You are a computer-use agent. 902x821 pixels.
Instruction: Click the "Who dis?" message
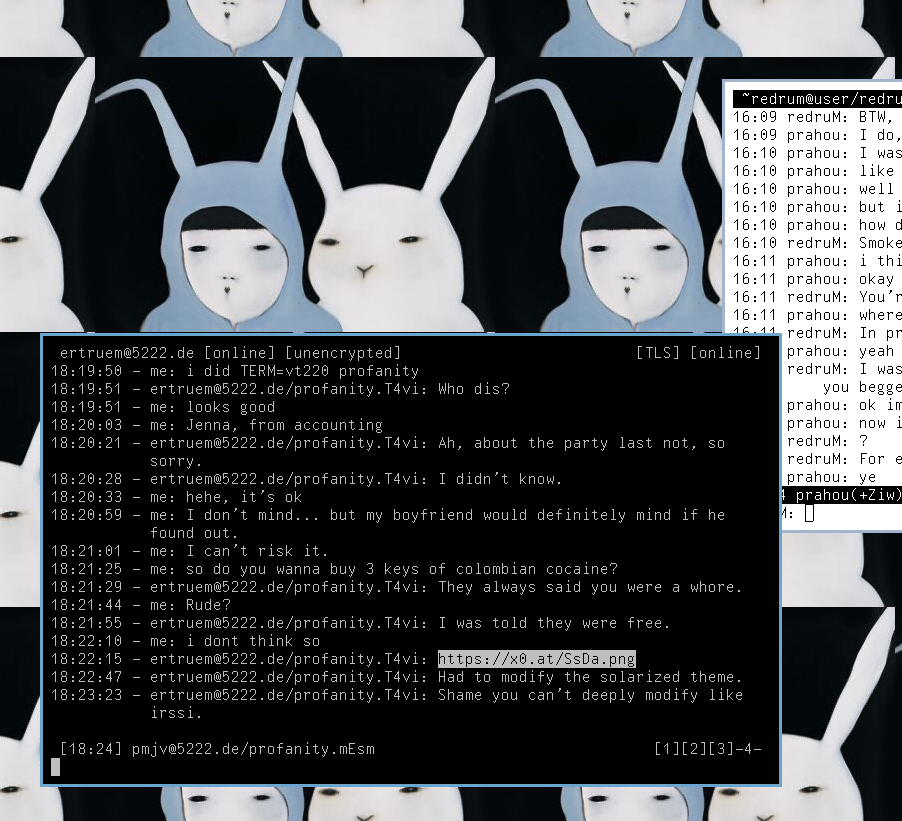point(474,389)
